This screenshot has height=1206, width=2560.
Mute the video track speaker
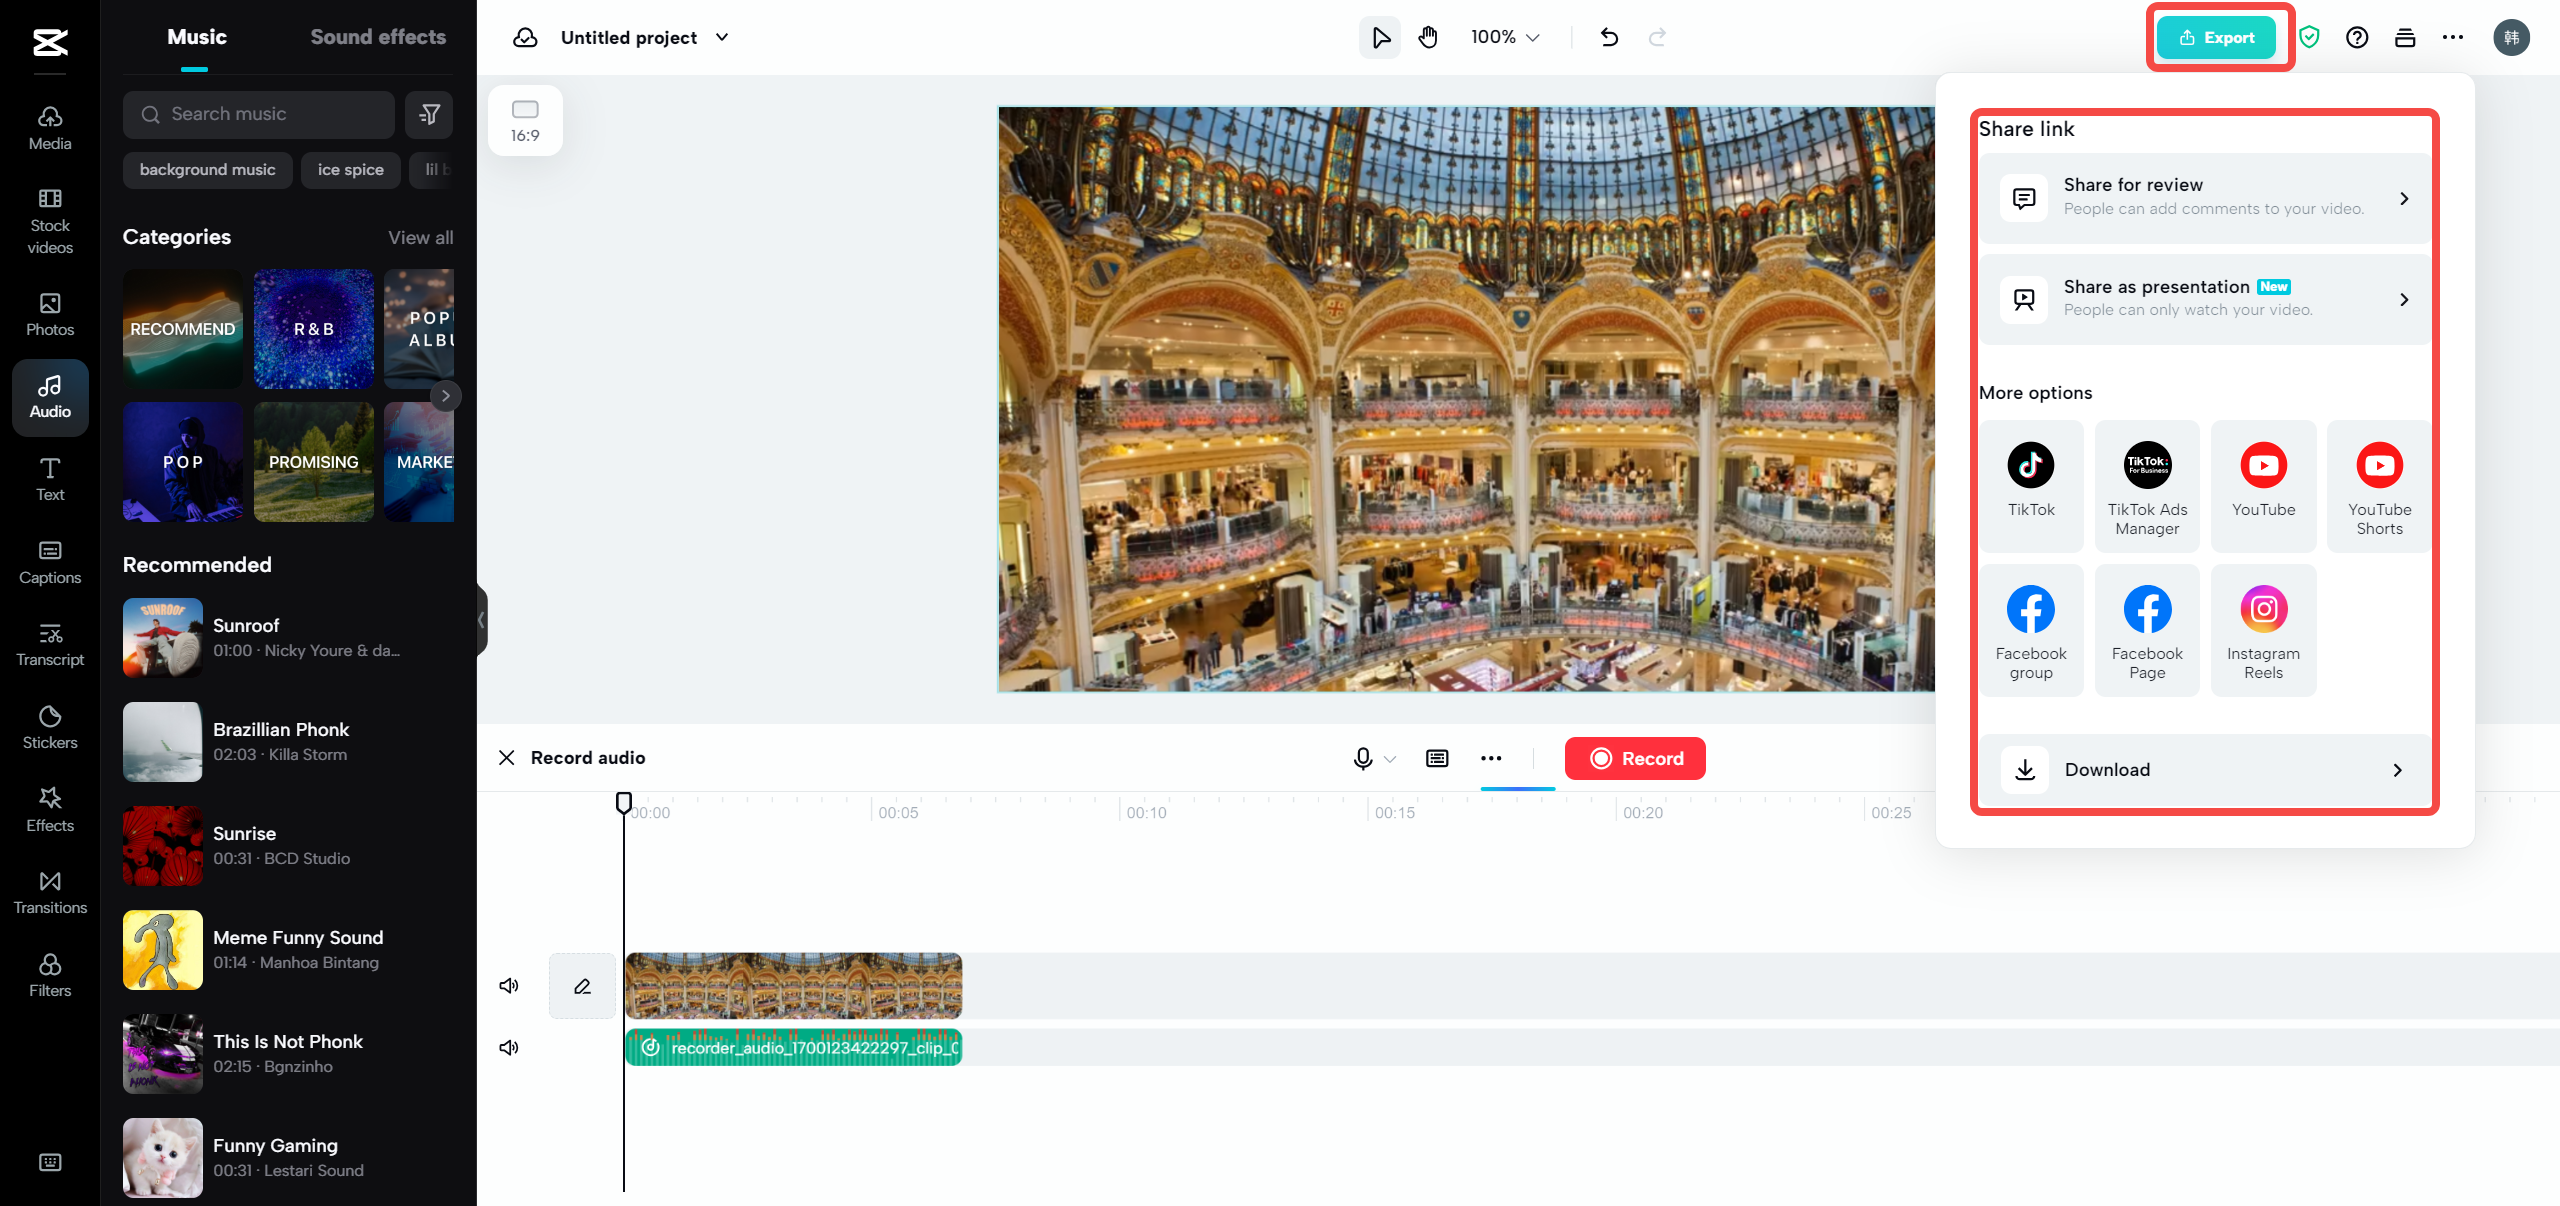tap(509, 986)
